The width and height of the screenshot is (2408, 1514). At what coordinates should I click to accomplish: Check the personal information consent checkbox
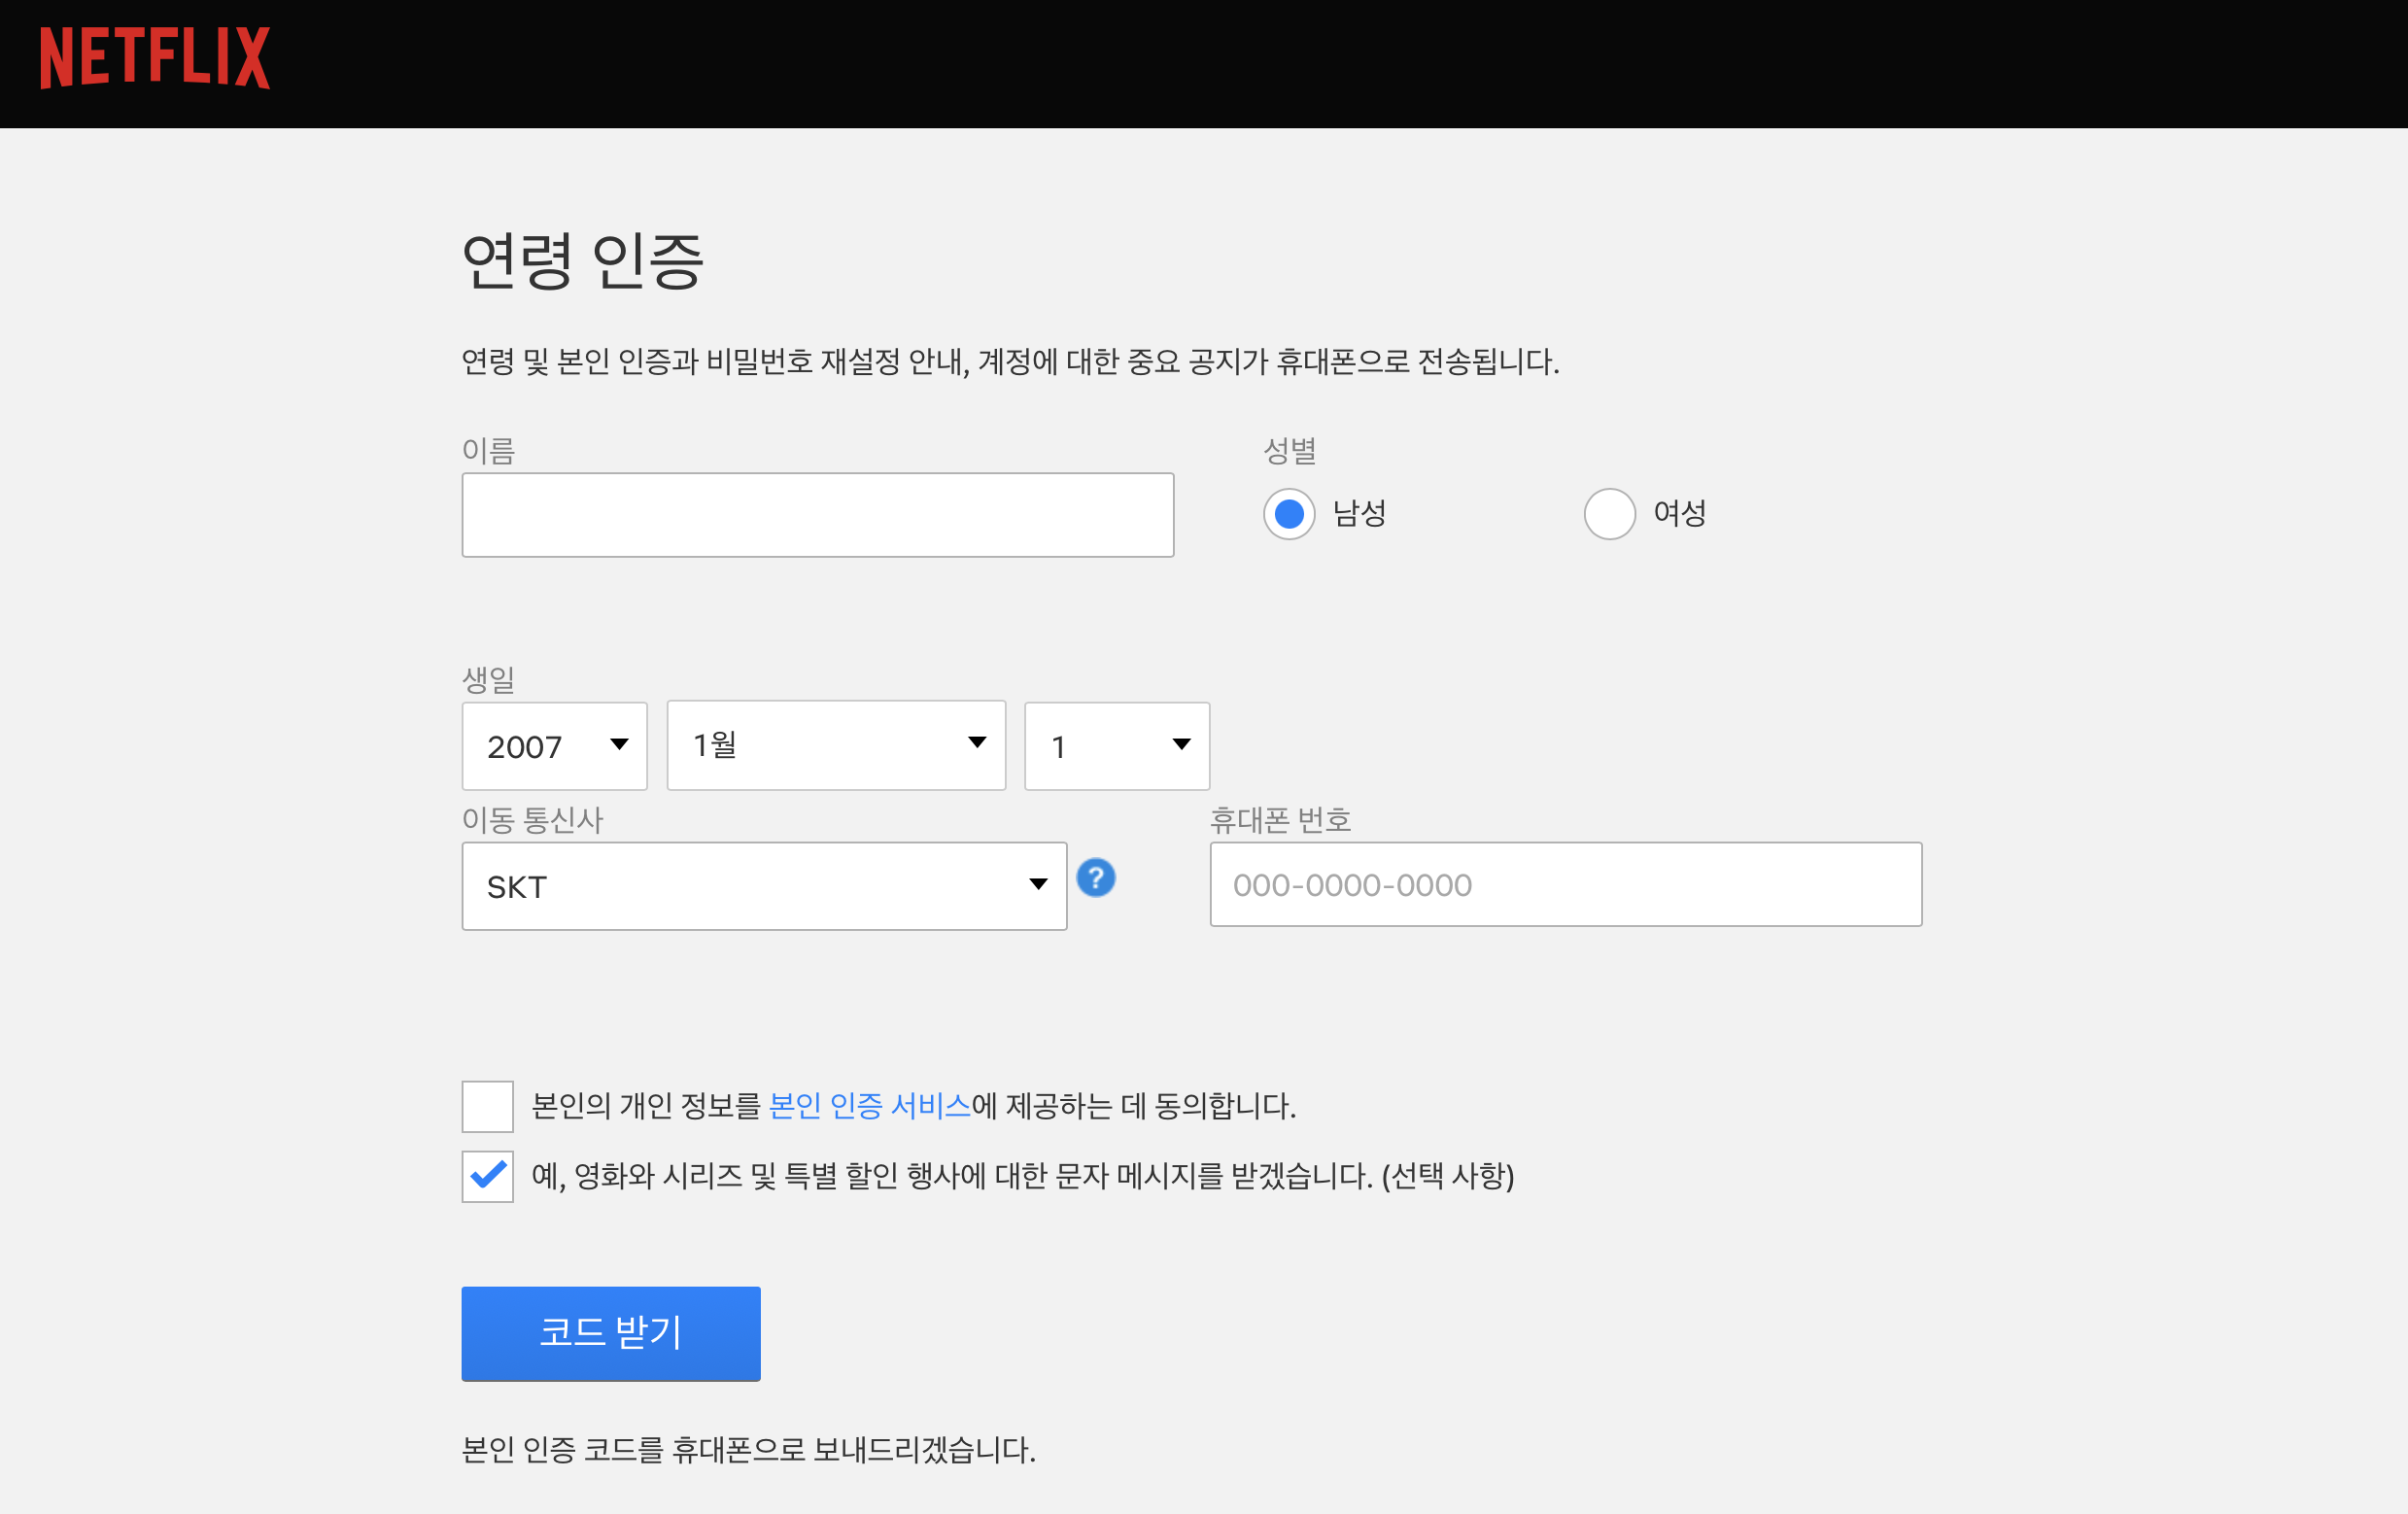point(488,1106)
